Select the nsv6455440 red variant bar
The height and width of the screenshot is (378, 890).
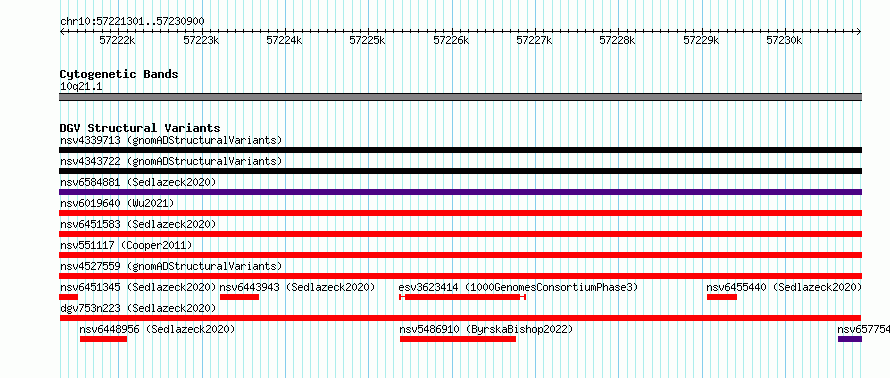point(722,297)
